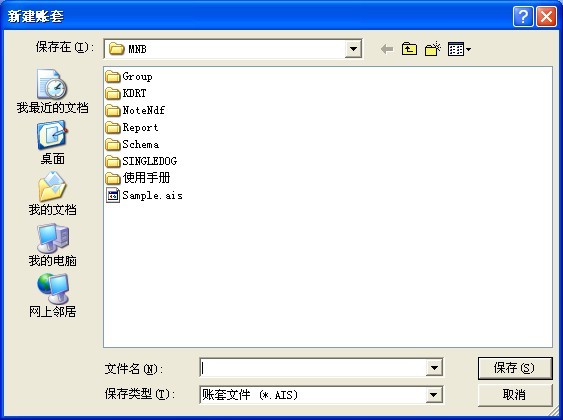Image resolution: width=563 pixels, height=420 pixels.
Task: Click the 取消 cancel button
Action: tap(515, 395)
